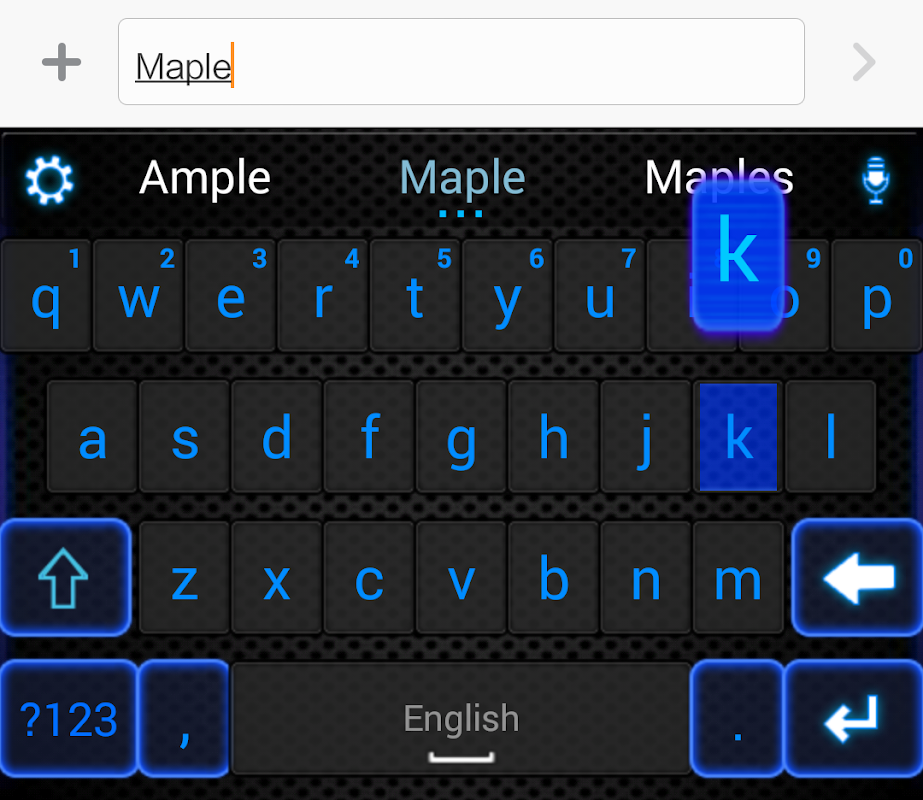This screenshot has height=800, width=923.
Task: Choose the Maples suggestion
Action: coord(719,178)
